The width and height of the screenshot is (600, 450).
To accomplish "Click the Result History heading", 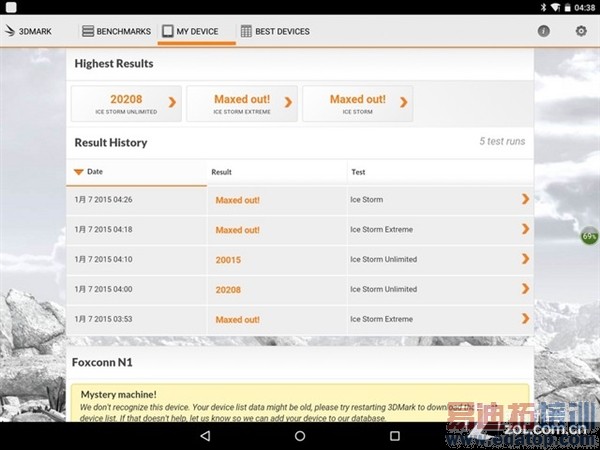I will pos(111,143).
